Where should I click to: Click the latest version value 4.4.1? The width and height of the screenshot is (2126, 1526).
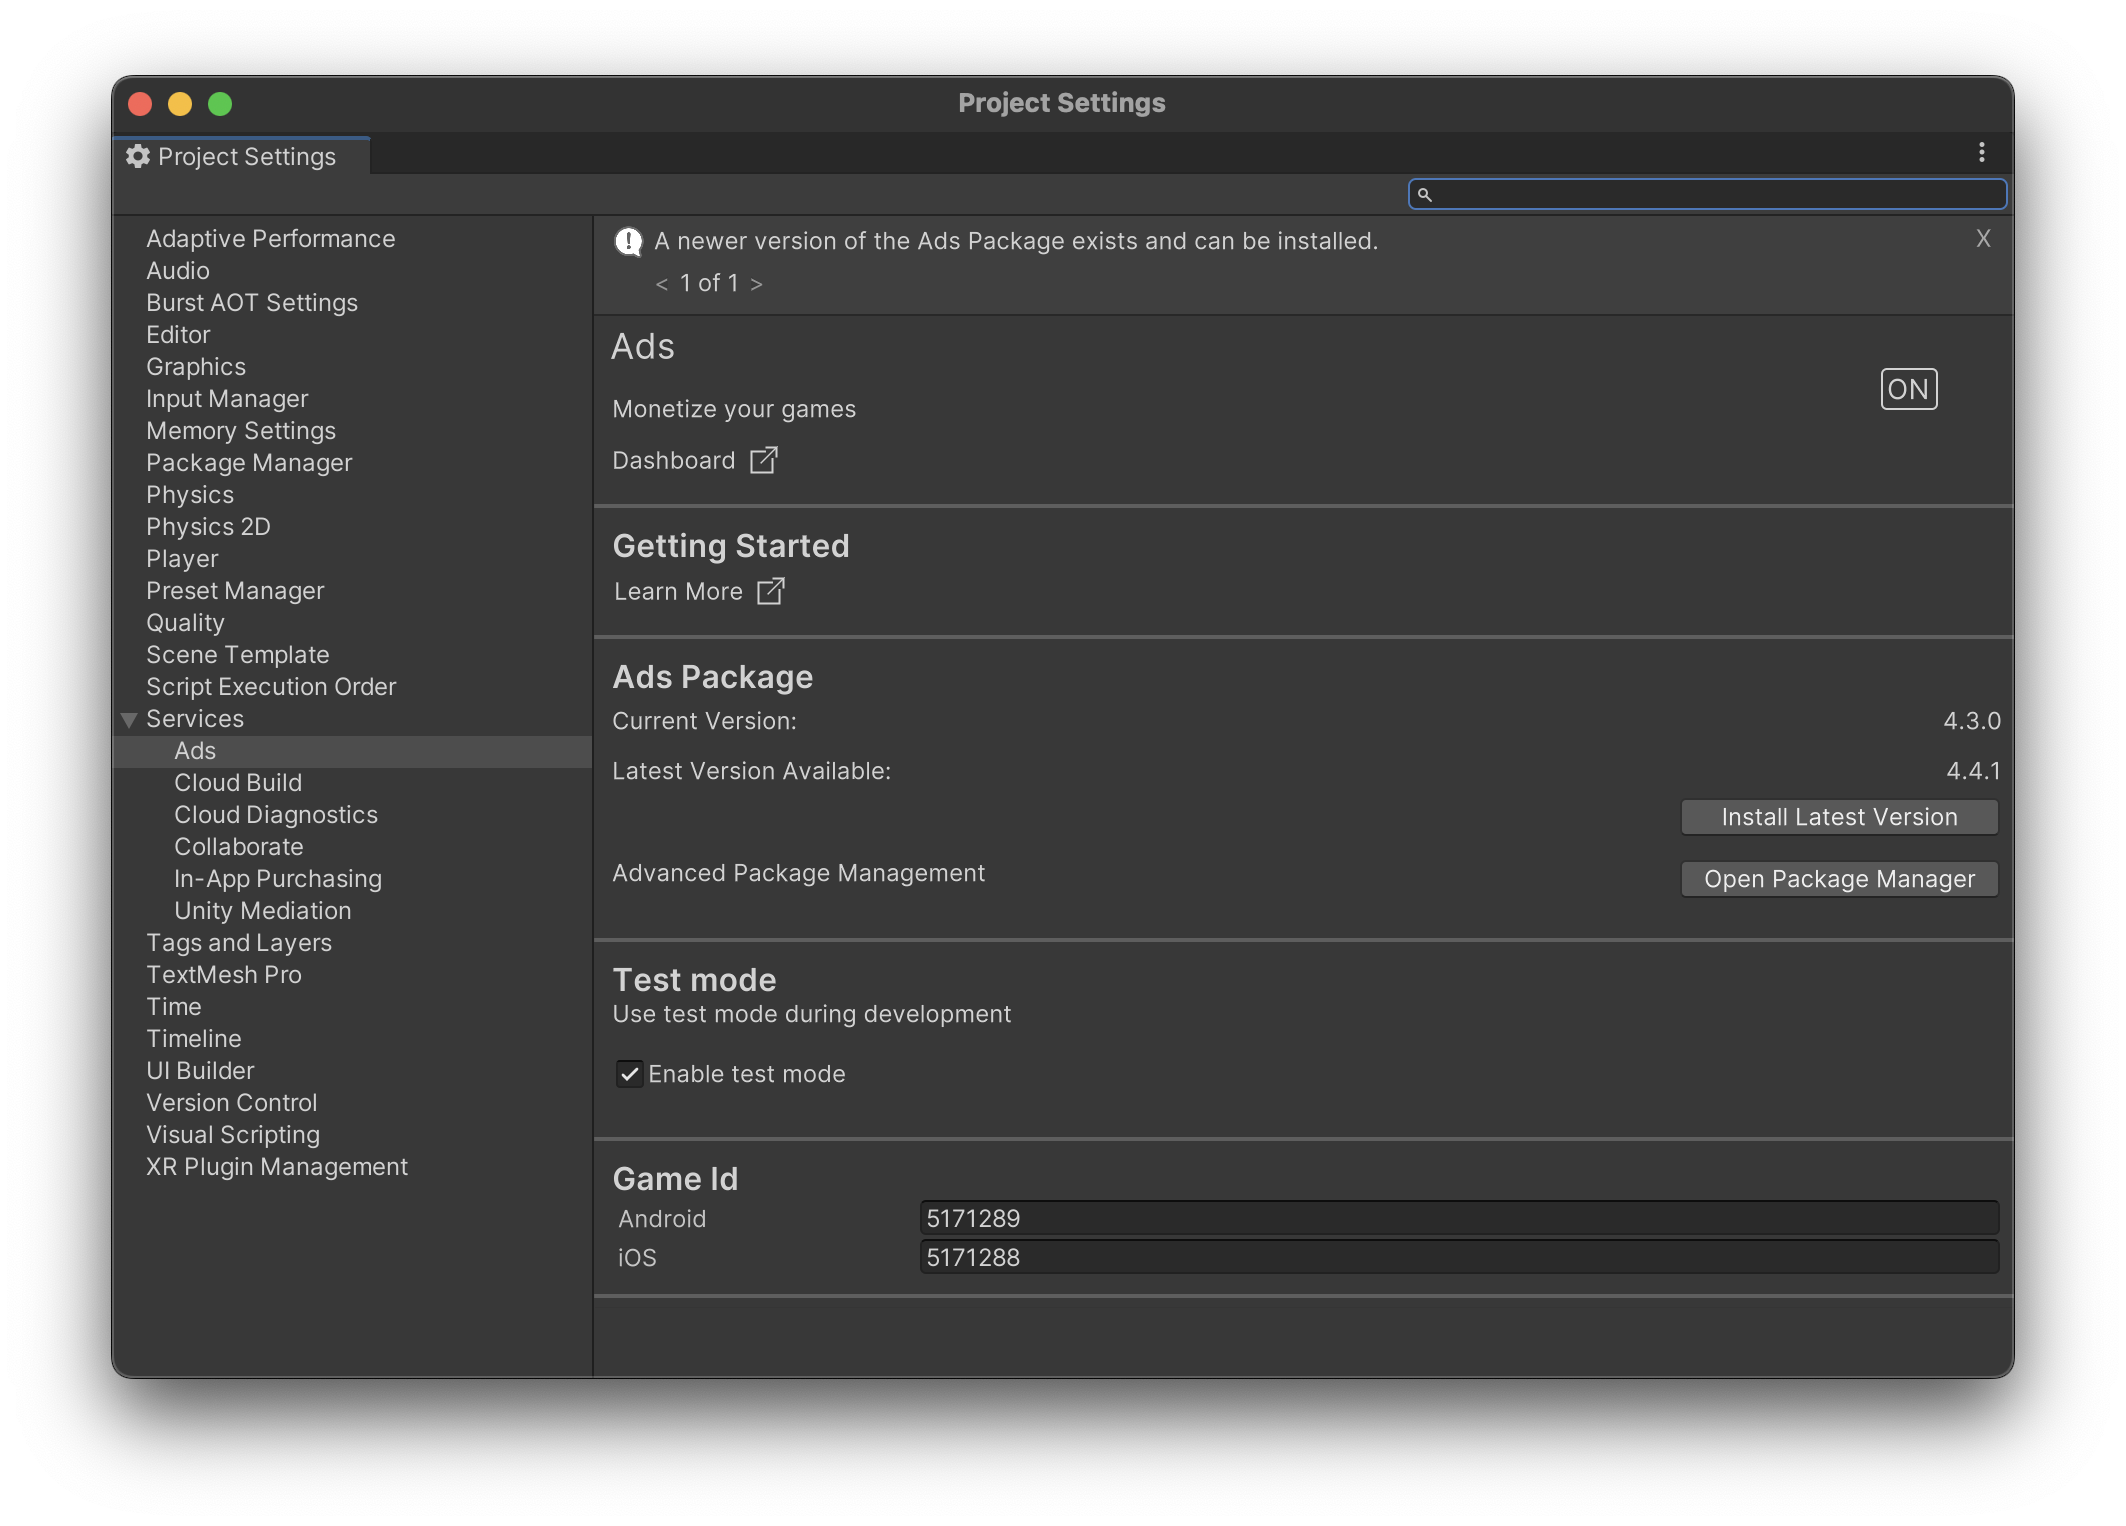coord(1973,771)
